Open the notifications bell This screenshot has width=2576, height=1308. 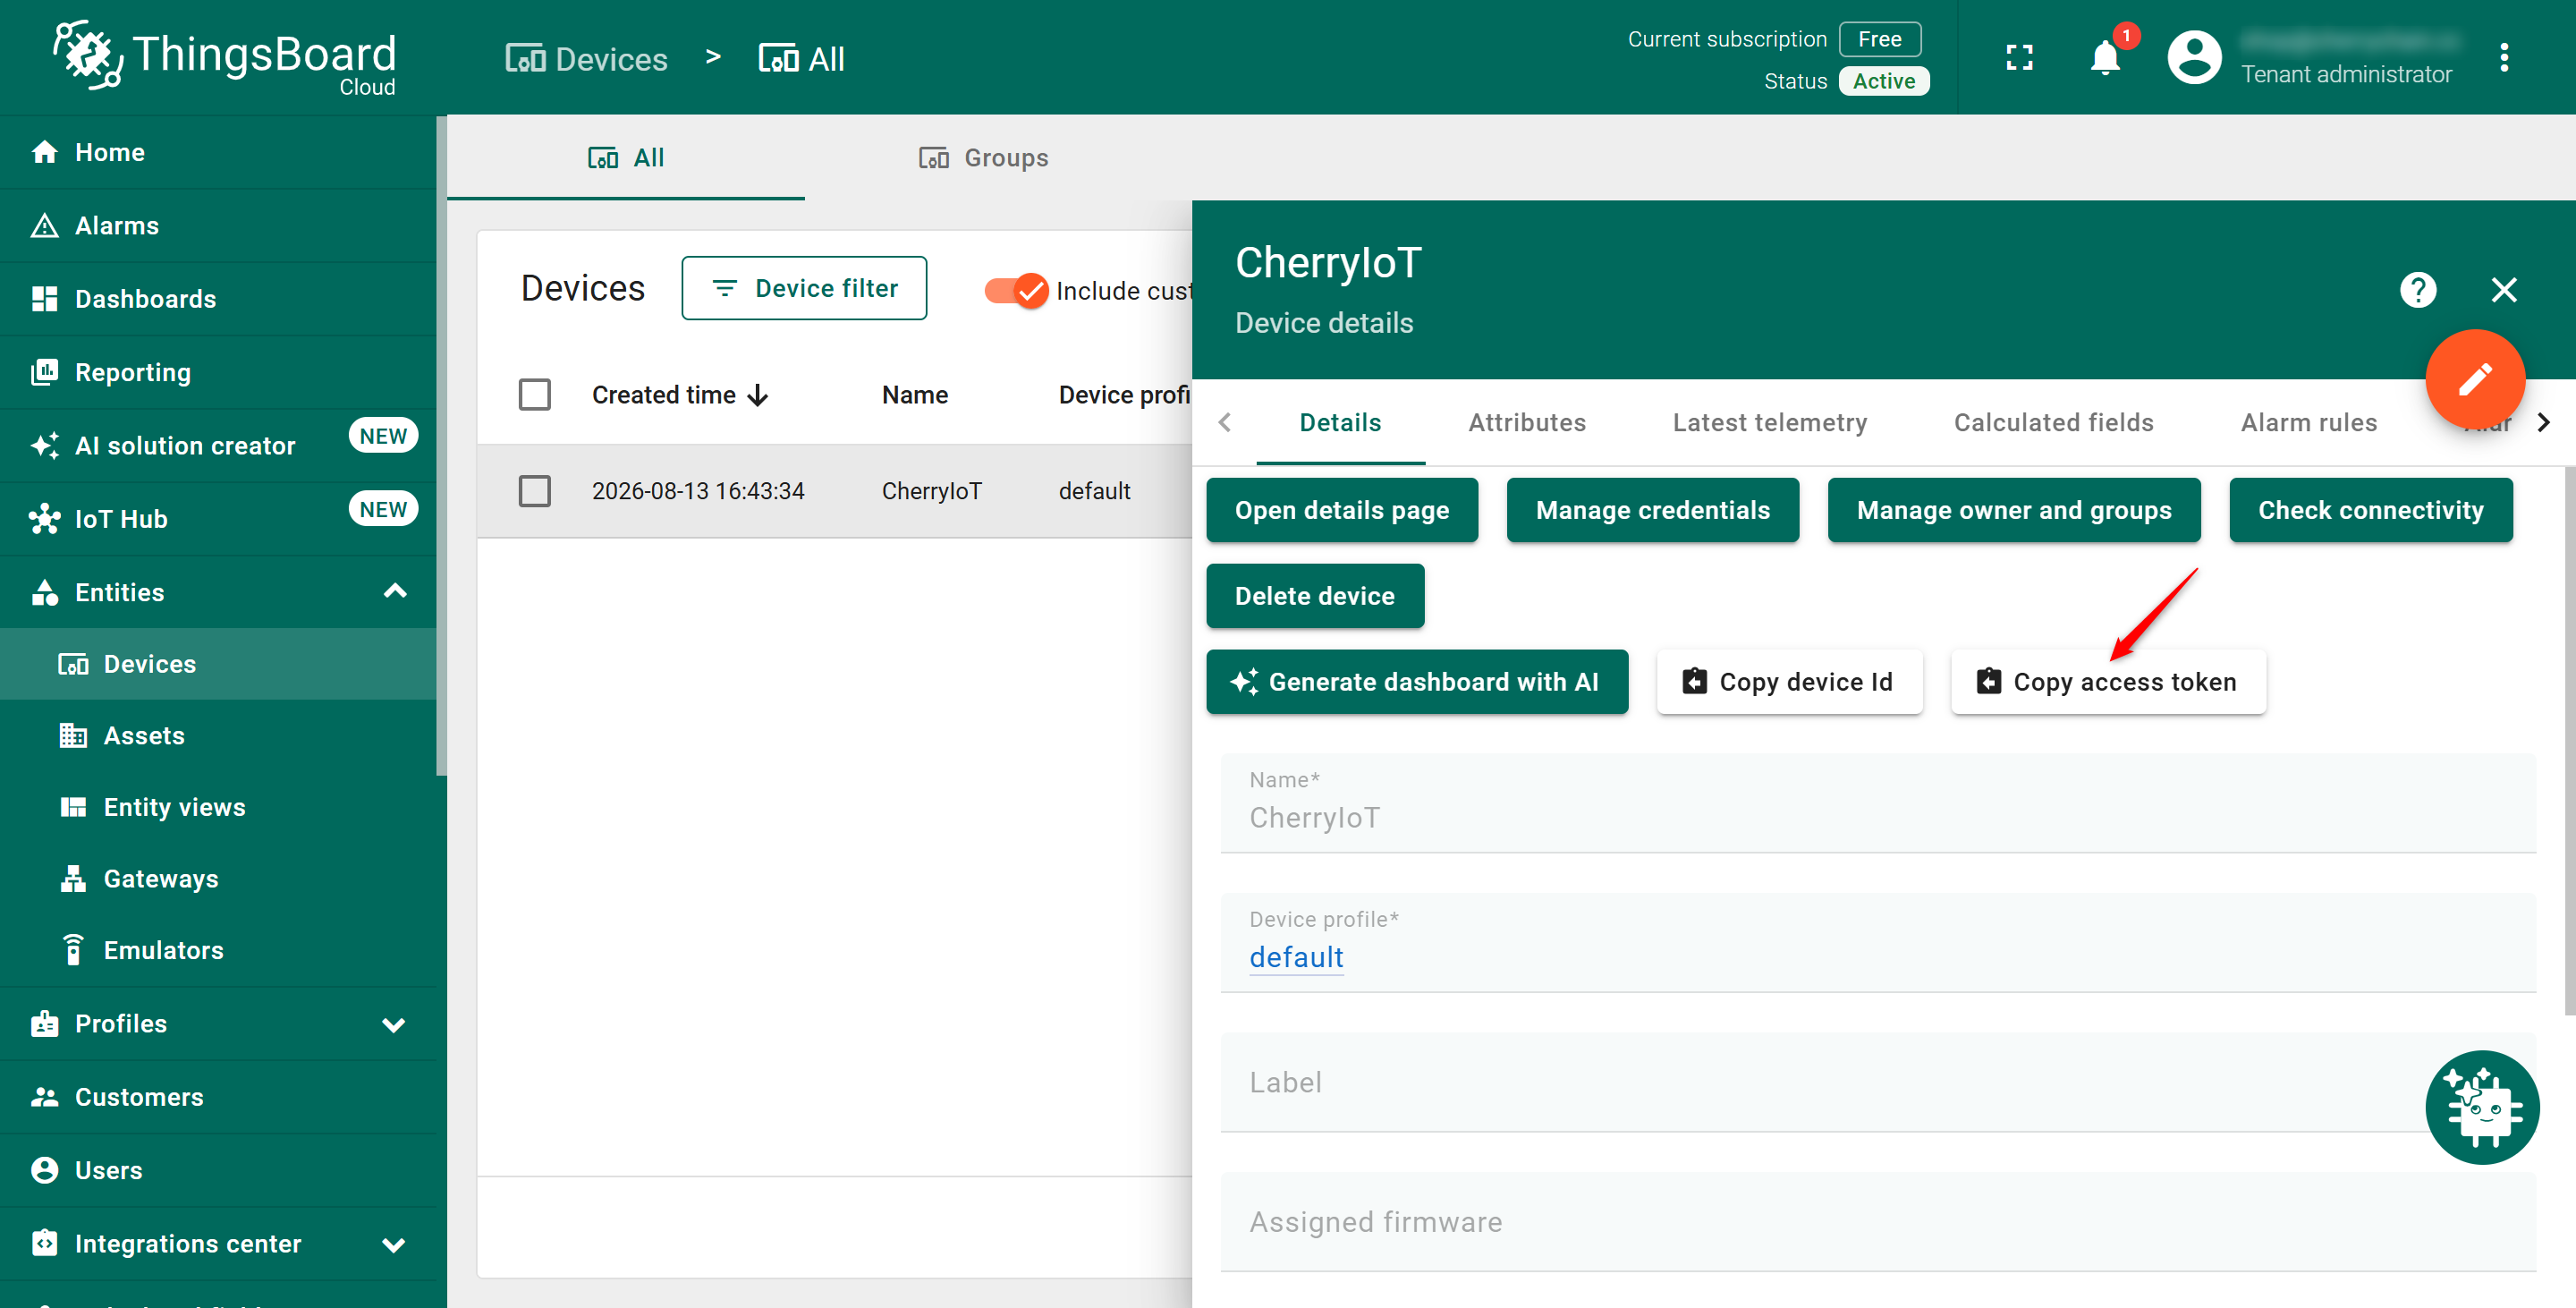2105,57
